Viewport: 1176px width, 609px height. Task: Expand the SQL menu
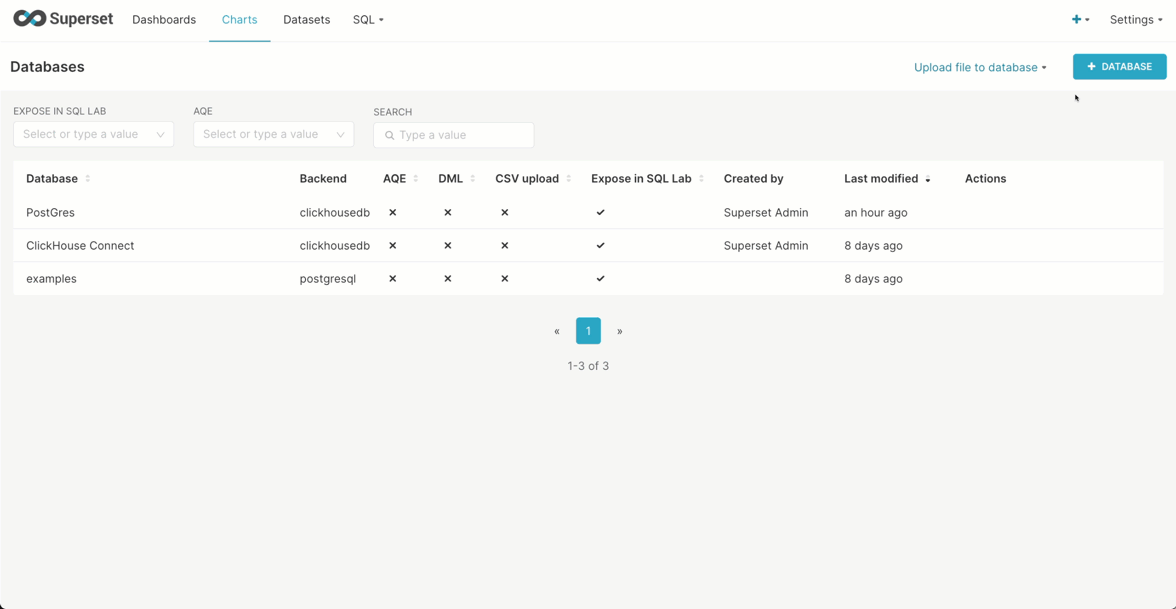368,20
